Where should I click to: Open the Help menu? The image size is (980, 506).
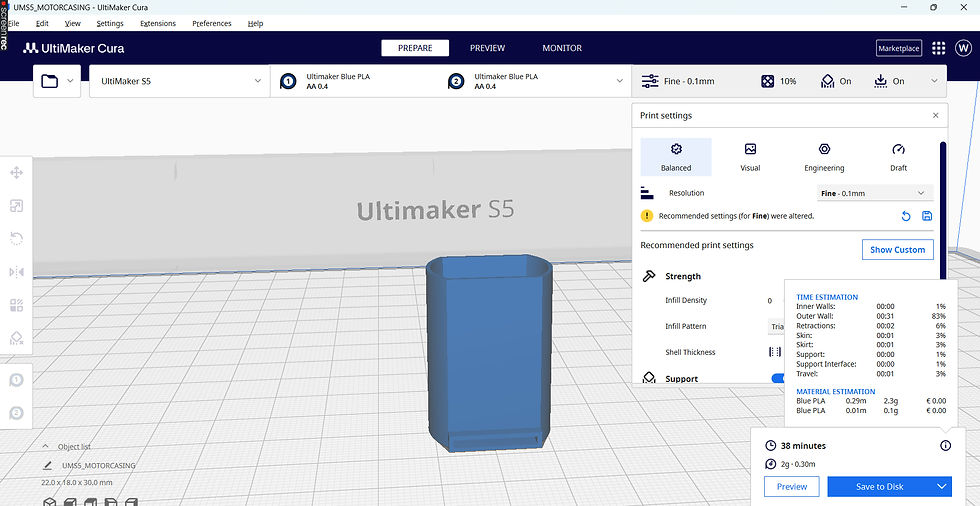click(x=255, y=24)
